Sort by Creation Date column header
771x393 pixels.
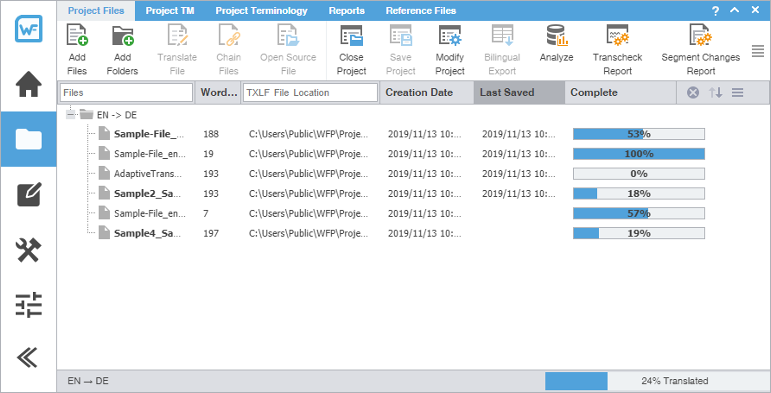(426, 92)
